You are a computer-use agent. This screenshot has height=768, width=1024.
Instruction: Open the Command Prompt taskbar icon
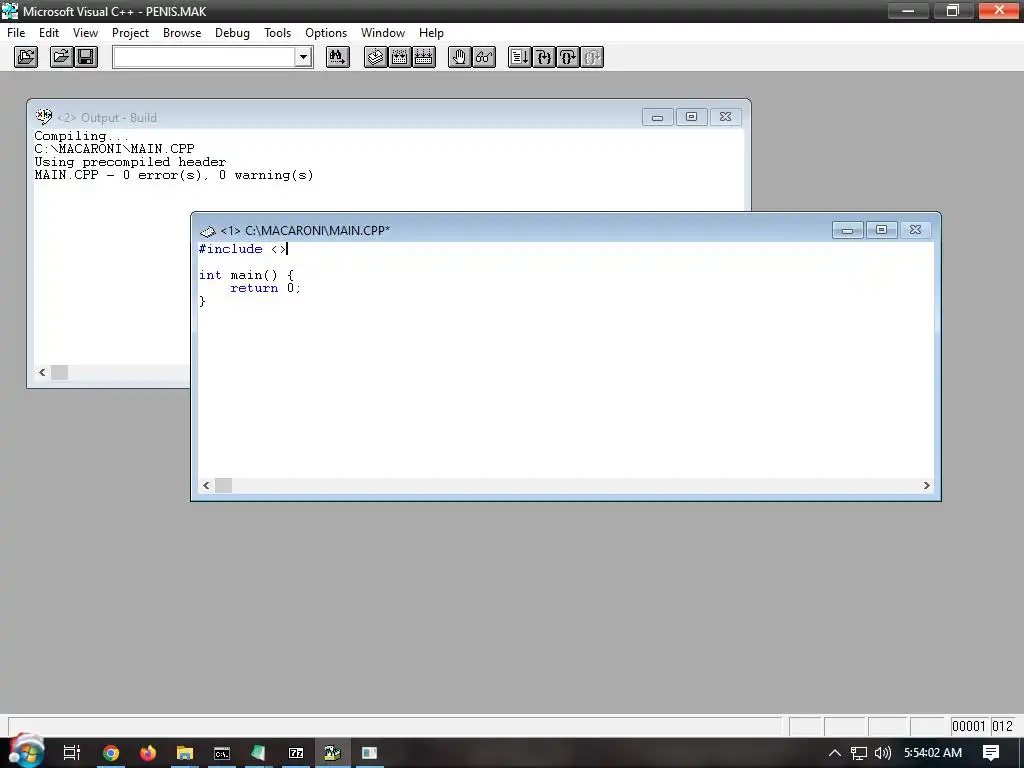(x=222, y=753)
